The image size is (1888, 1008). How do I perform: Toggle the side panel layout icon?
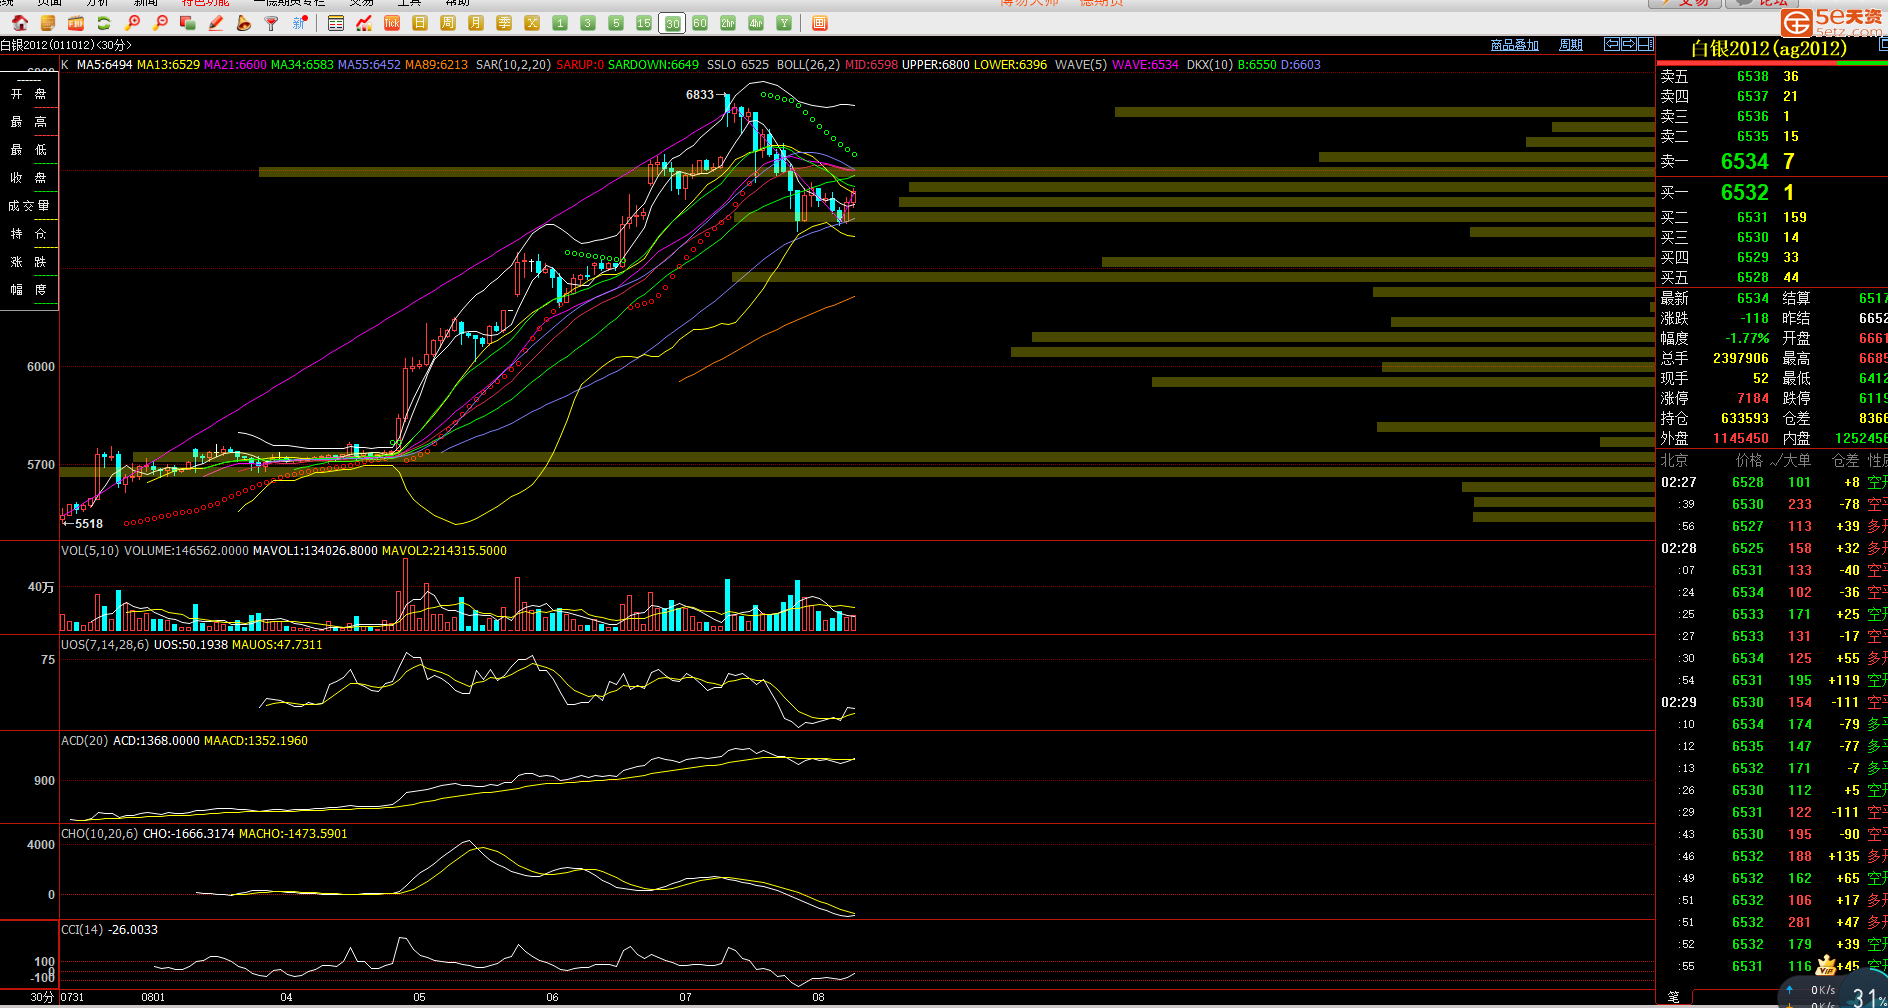(x=1645, y=44)
